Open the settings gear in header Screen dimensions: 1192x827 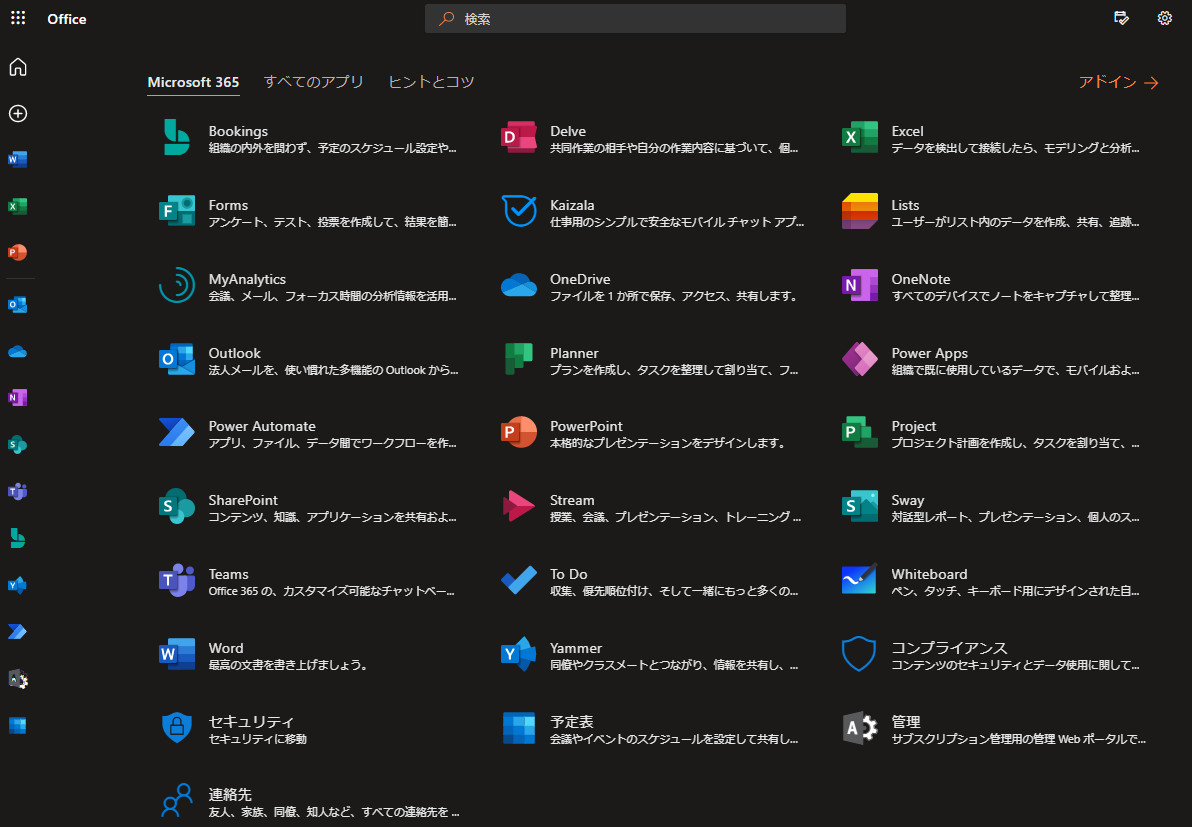pos(1165,18)
